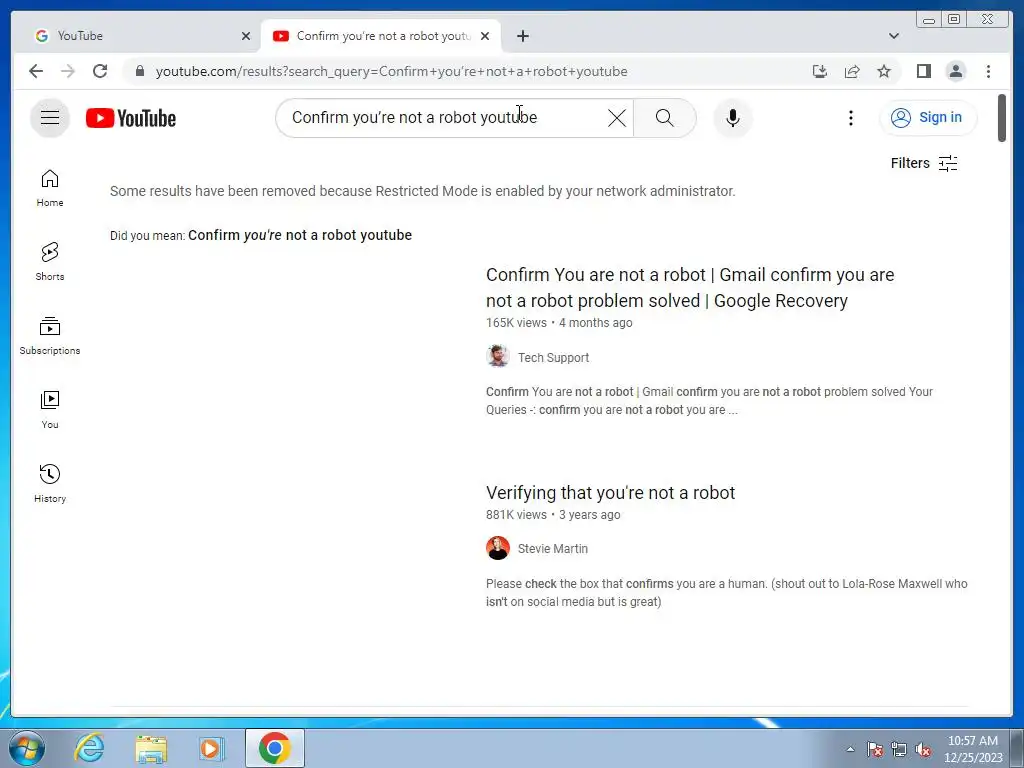Image resolution: width=1024 pixels, height=768 pixels.
Task: Open taskbar clock 10:57 AM
Action: click(x=972, y=749)
